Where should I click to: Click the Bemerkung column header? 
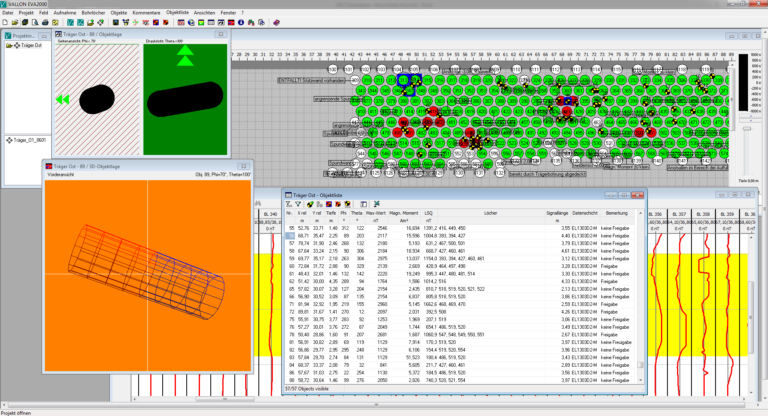click(x=616, y=213)
